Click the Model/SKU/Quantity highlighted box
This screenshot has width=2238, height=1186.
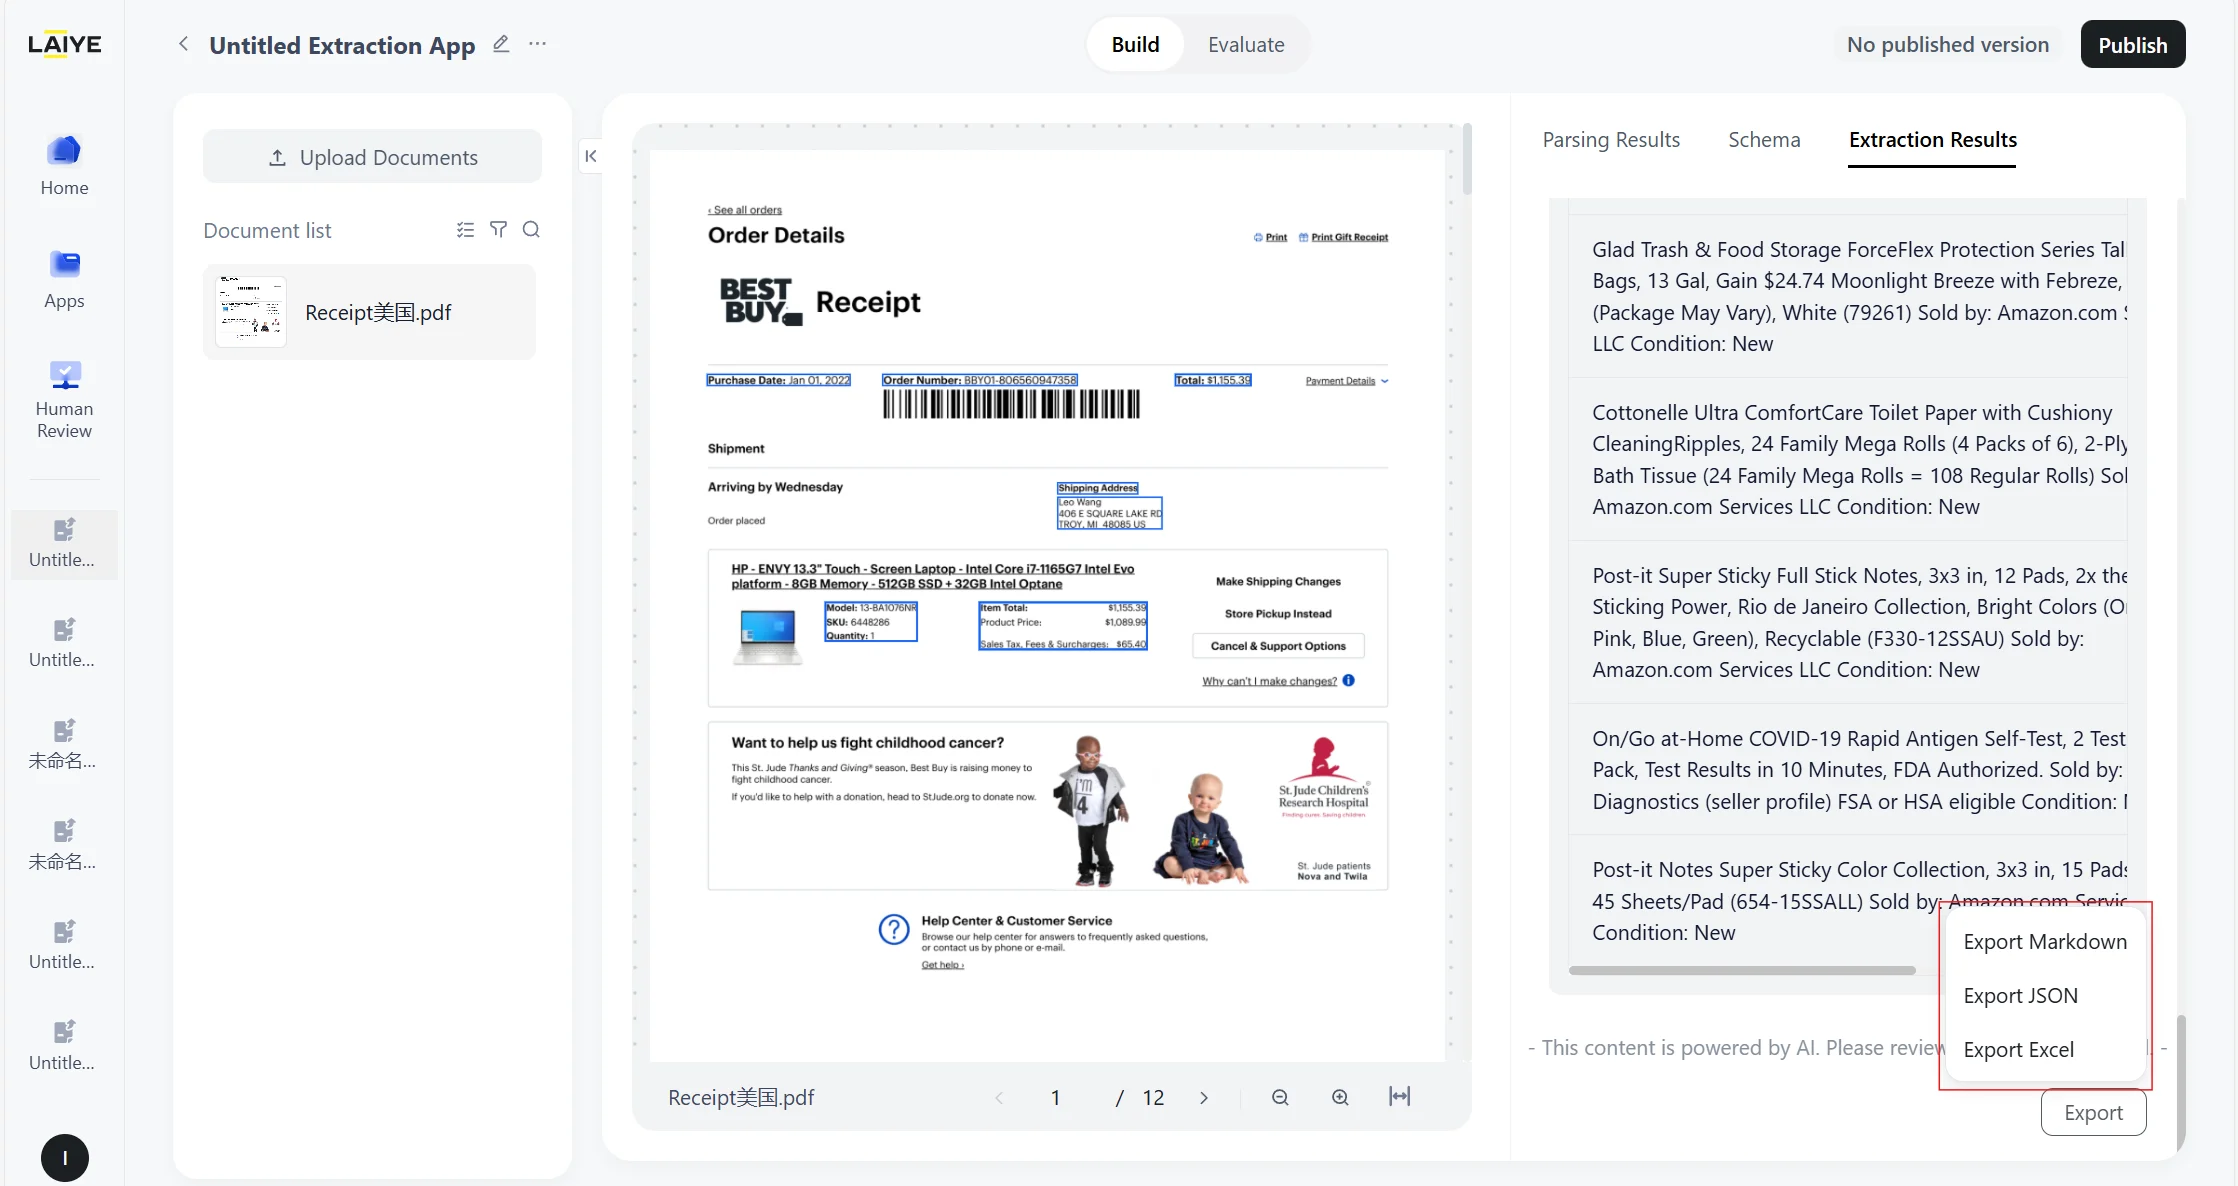[871, 621]
